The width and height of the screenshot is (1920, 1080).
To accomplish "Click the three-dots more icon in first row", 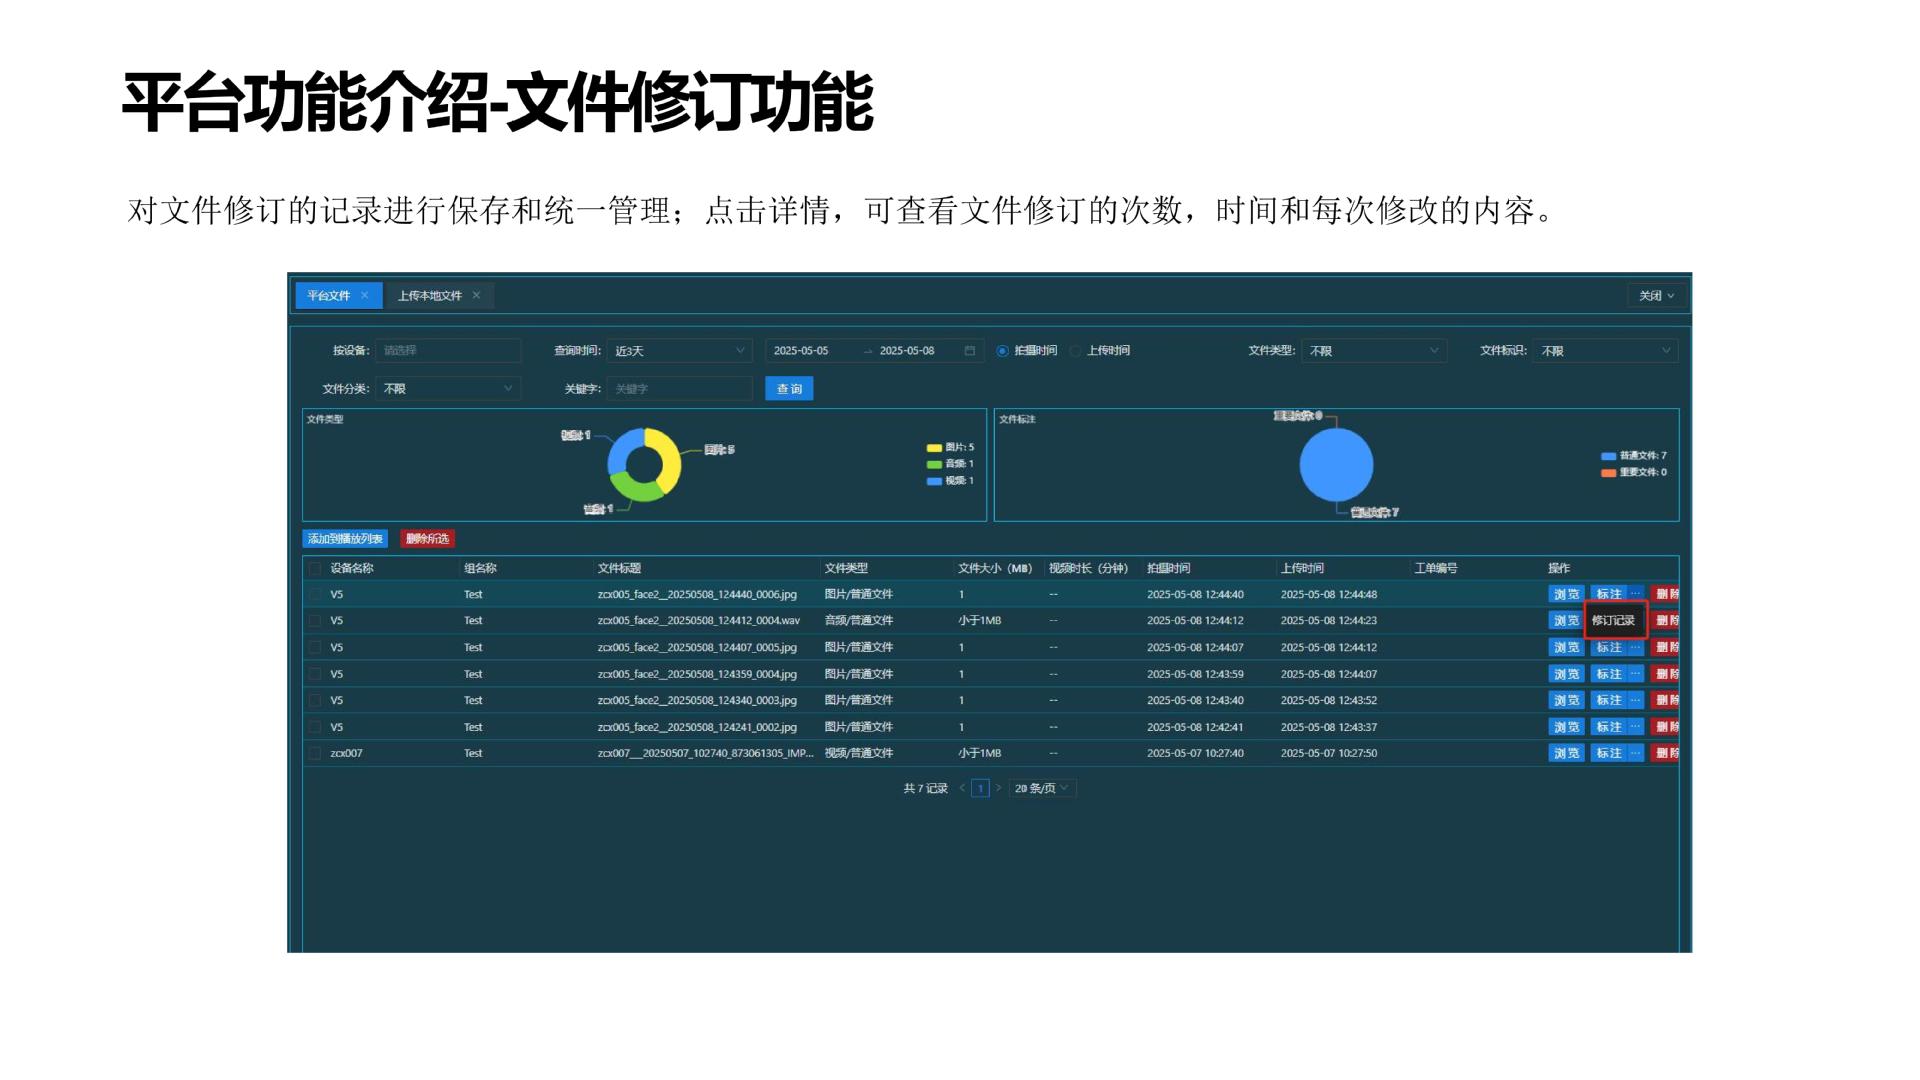I will [x=1636, y=594].
